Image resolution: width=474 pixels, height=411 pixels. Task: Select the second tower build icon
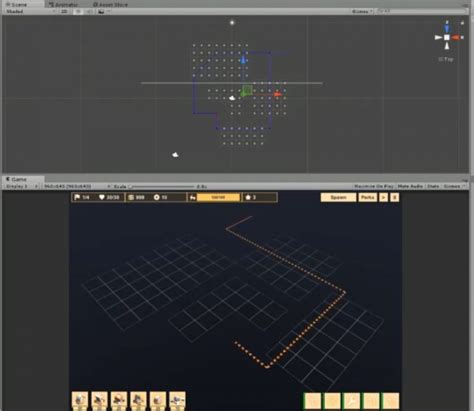point(99,400)
